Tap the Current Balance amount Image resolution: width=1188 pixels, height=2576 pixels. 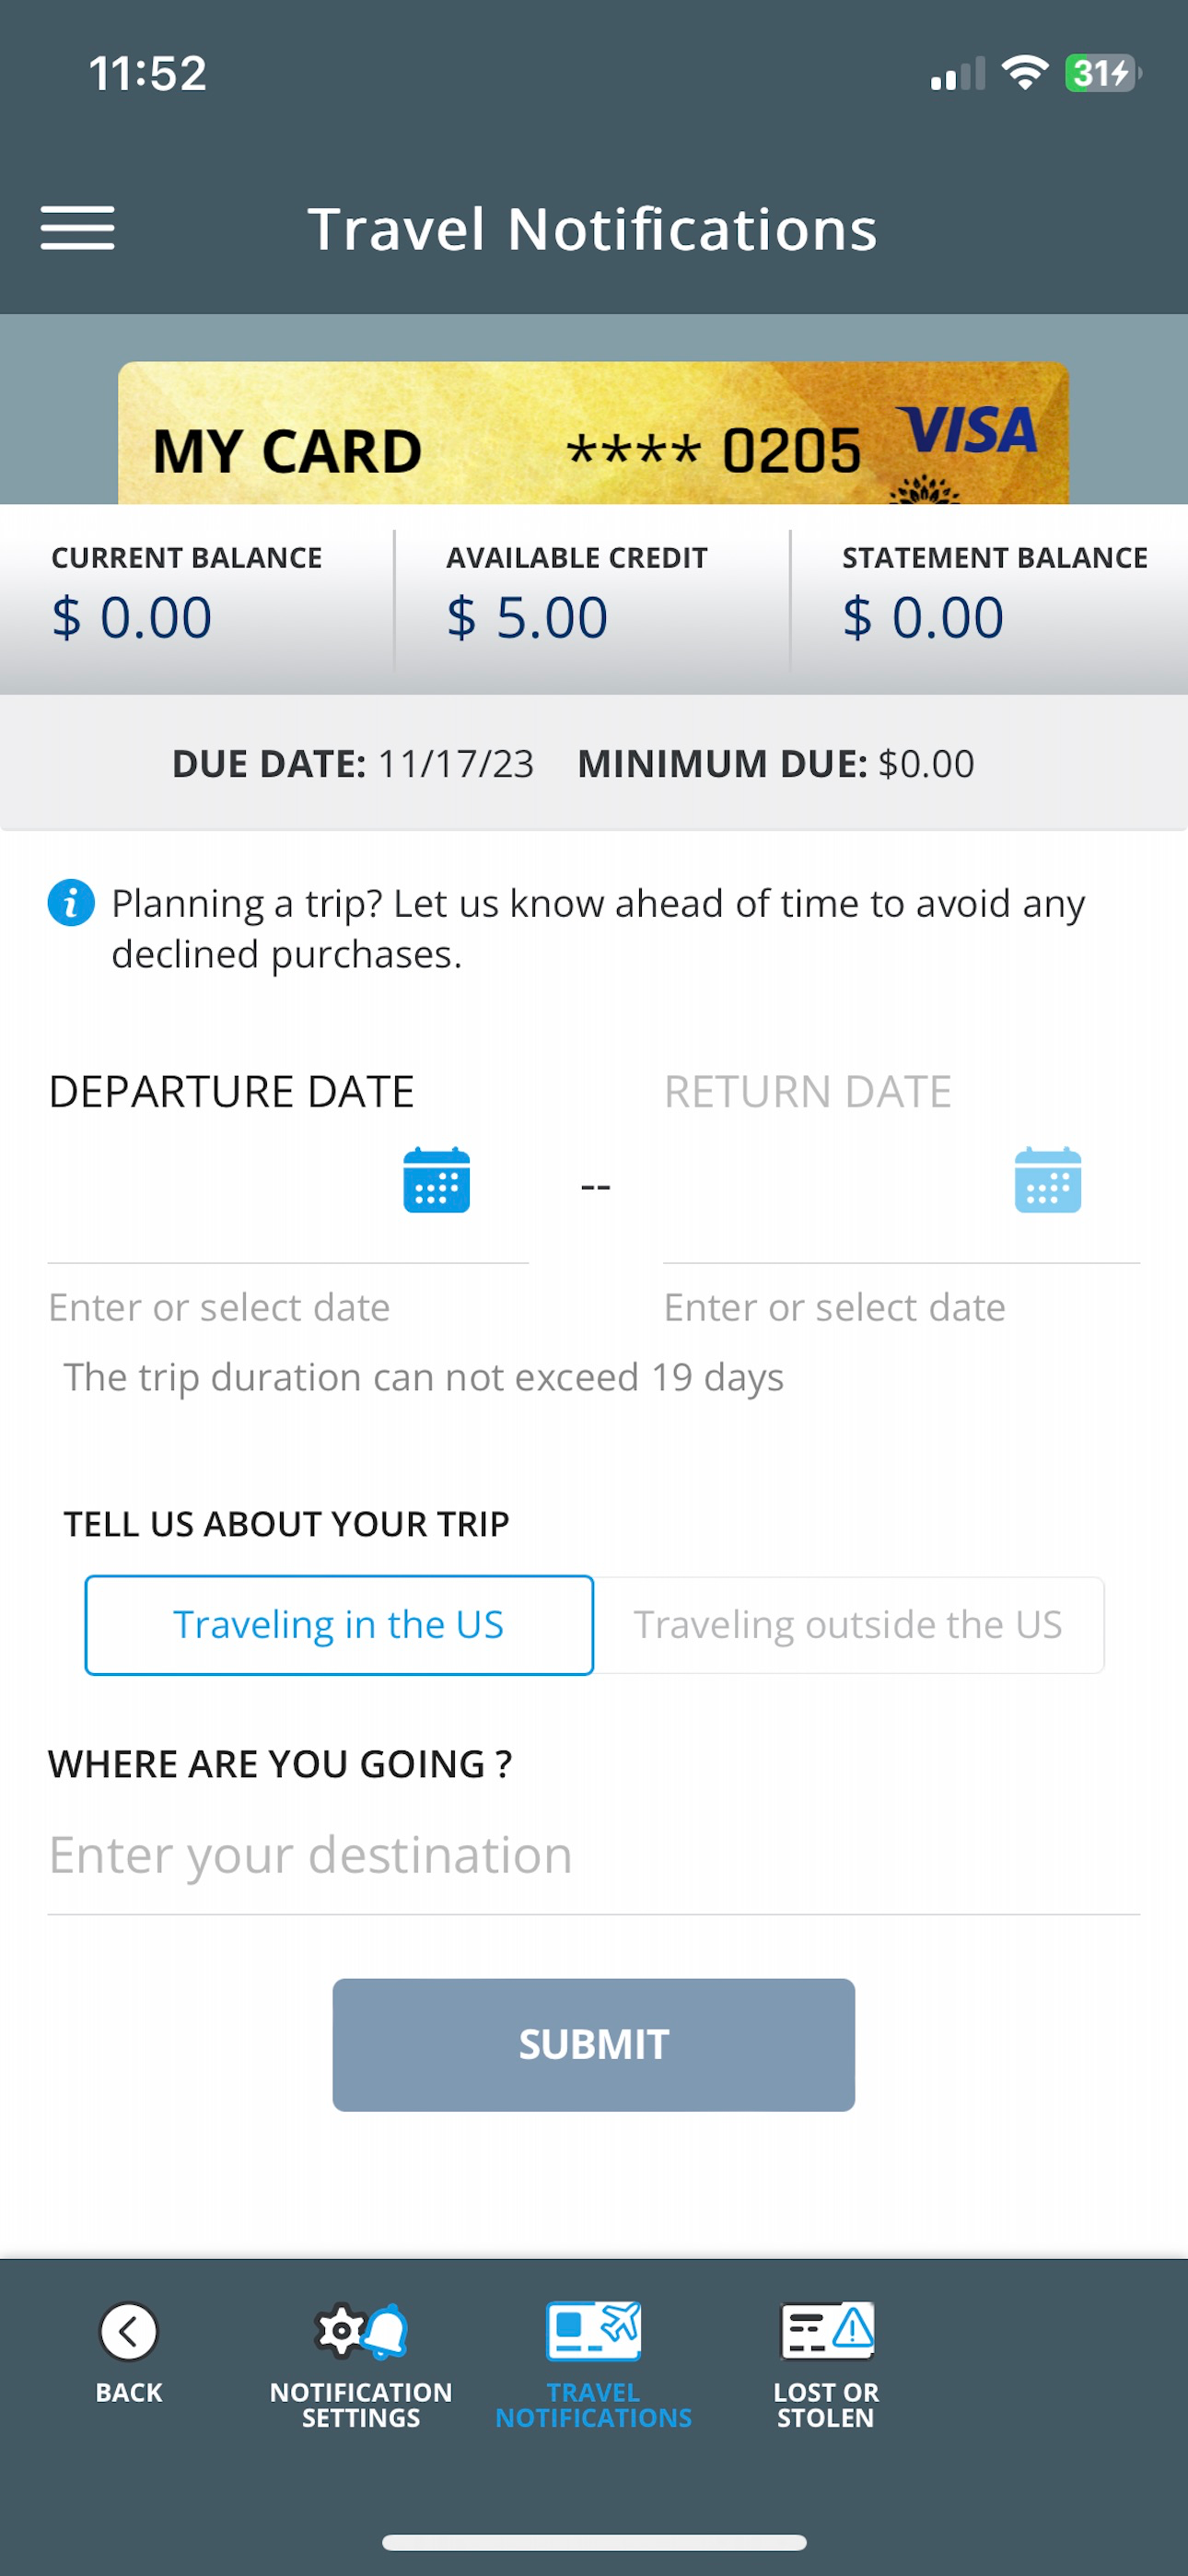pos(131,617)
